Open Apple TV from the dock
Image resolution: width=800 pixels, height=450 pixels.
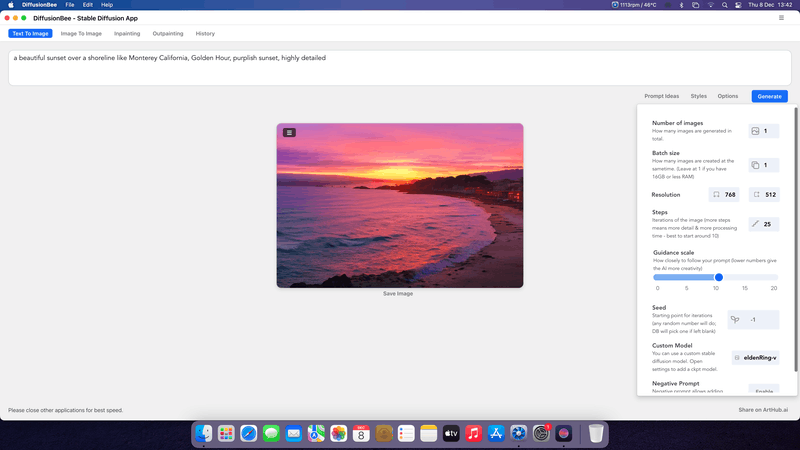pos(451,434)
